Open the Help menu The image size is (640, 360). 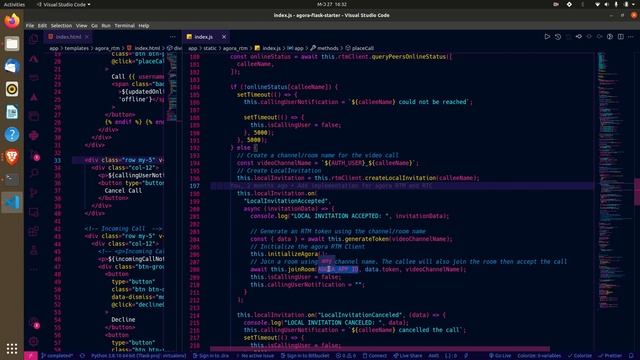pos(144,26)
